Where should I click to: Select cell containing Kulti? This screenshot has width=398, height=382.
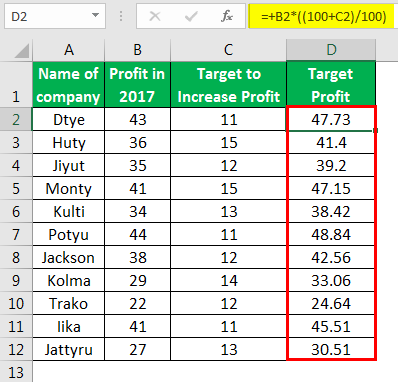(x=69, y=211)
